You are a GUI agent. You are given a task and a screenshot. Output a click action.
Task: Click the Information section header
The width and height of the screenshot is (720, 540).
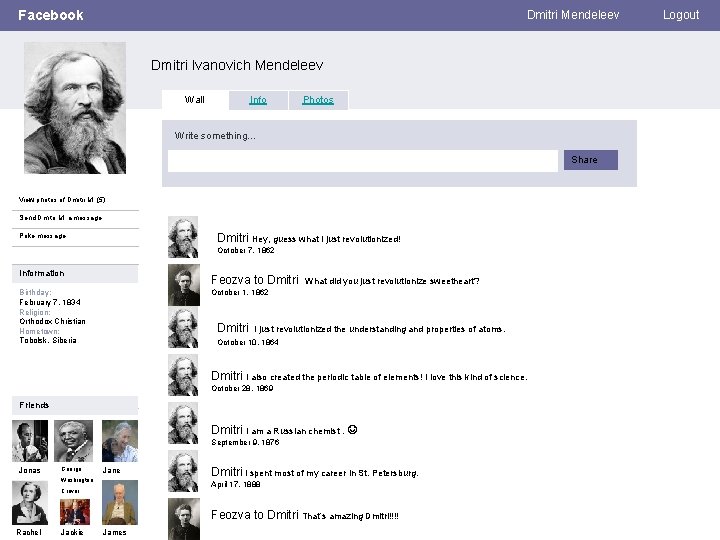click(75, 273)
